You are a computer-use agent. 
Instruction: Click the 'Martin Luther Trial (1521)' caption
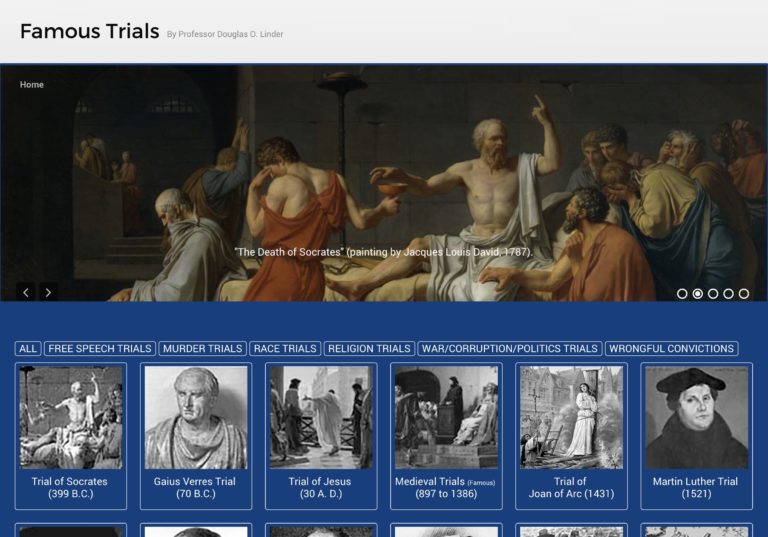point(696,488)
